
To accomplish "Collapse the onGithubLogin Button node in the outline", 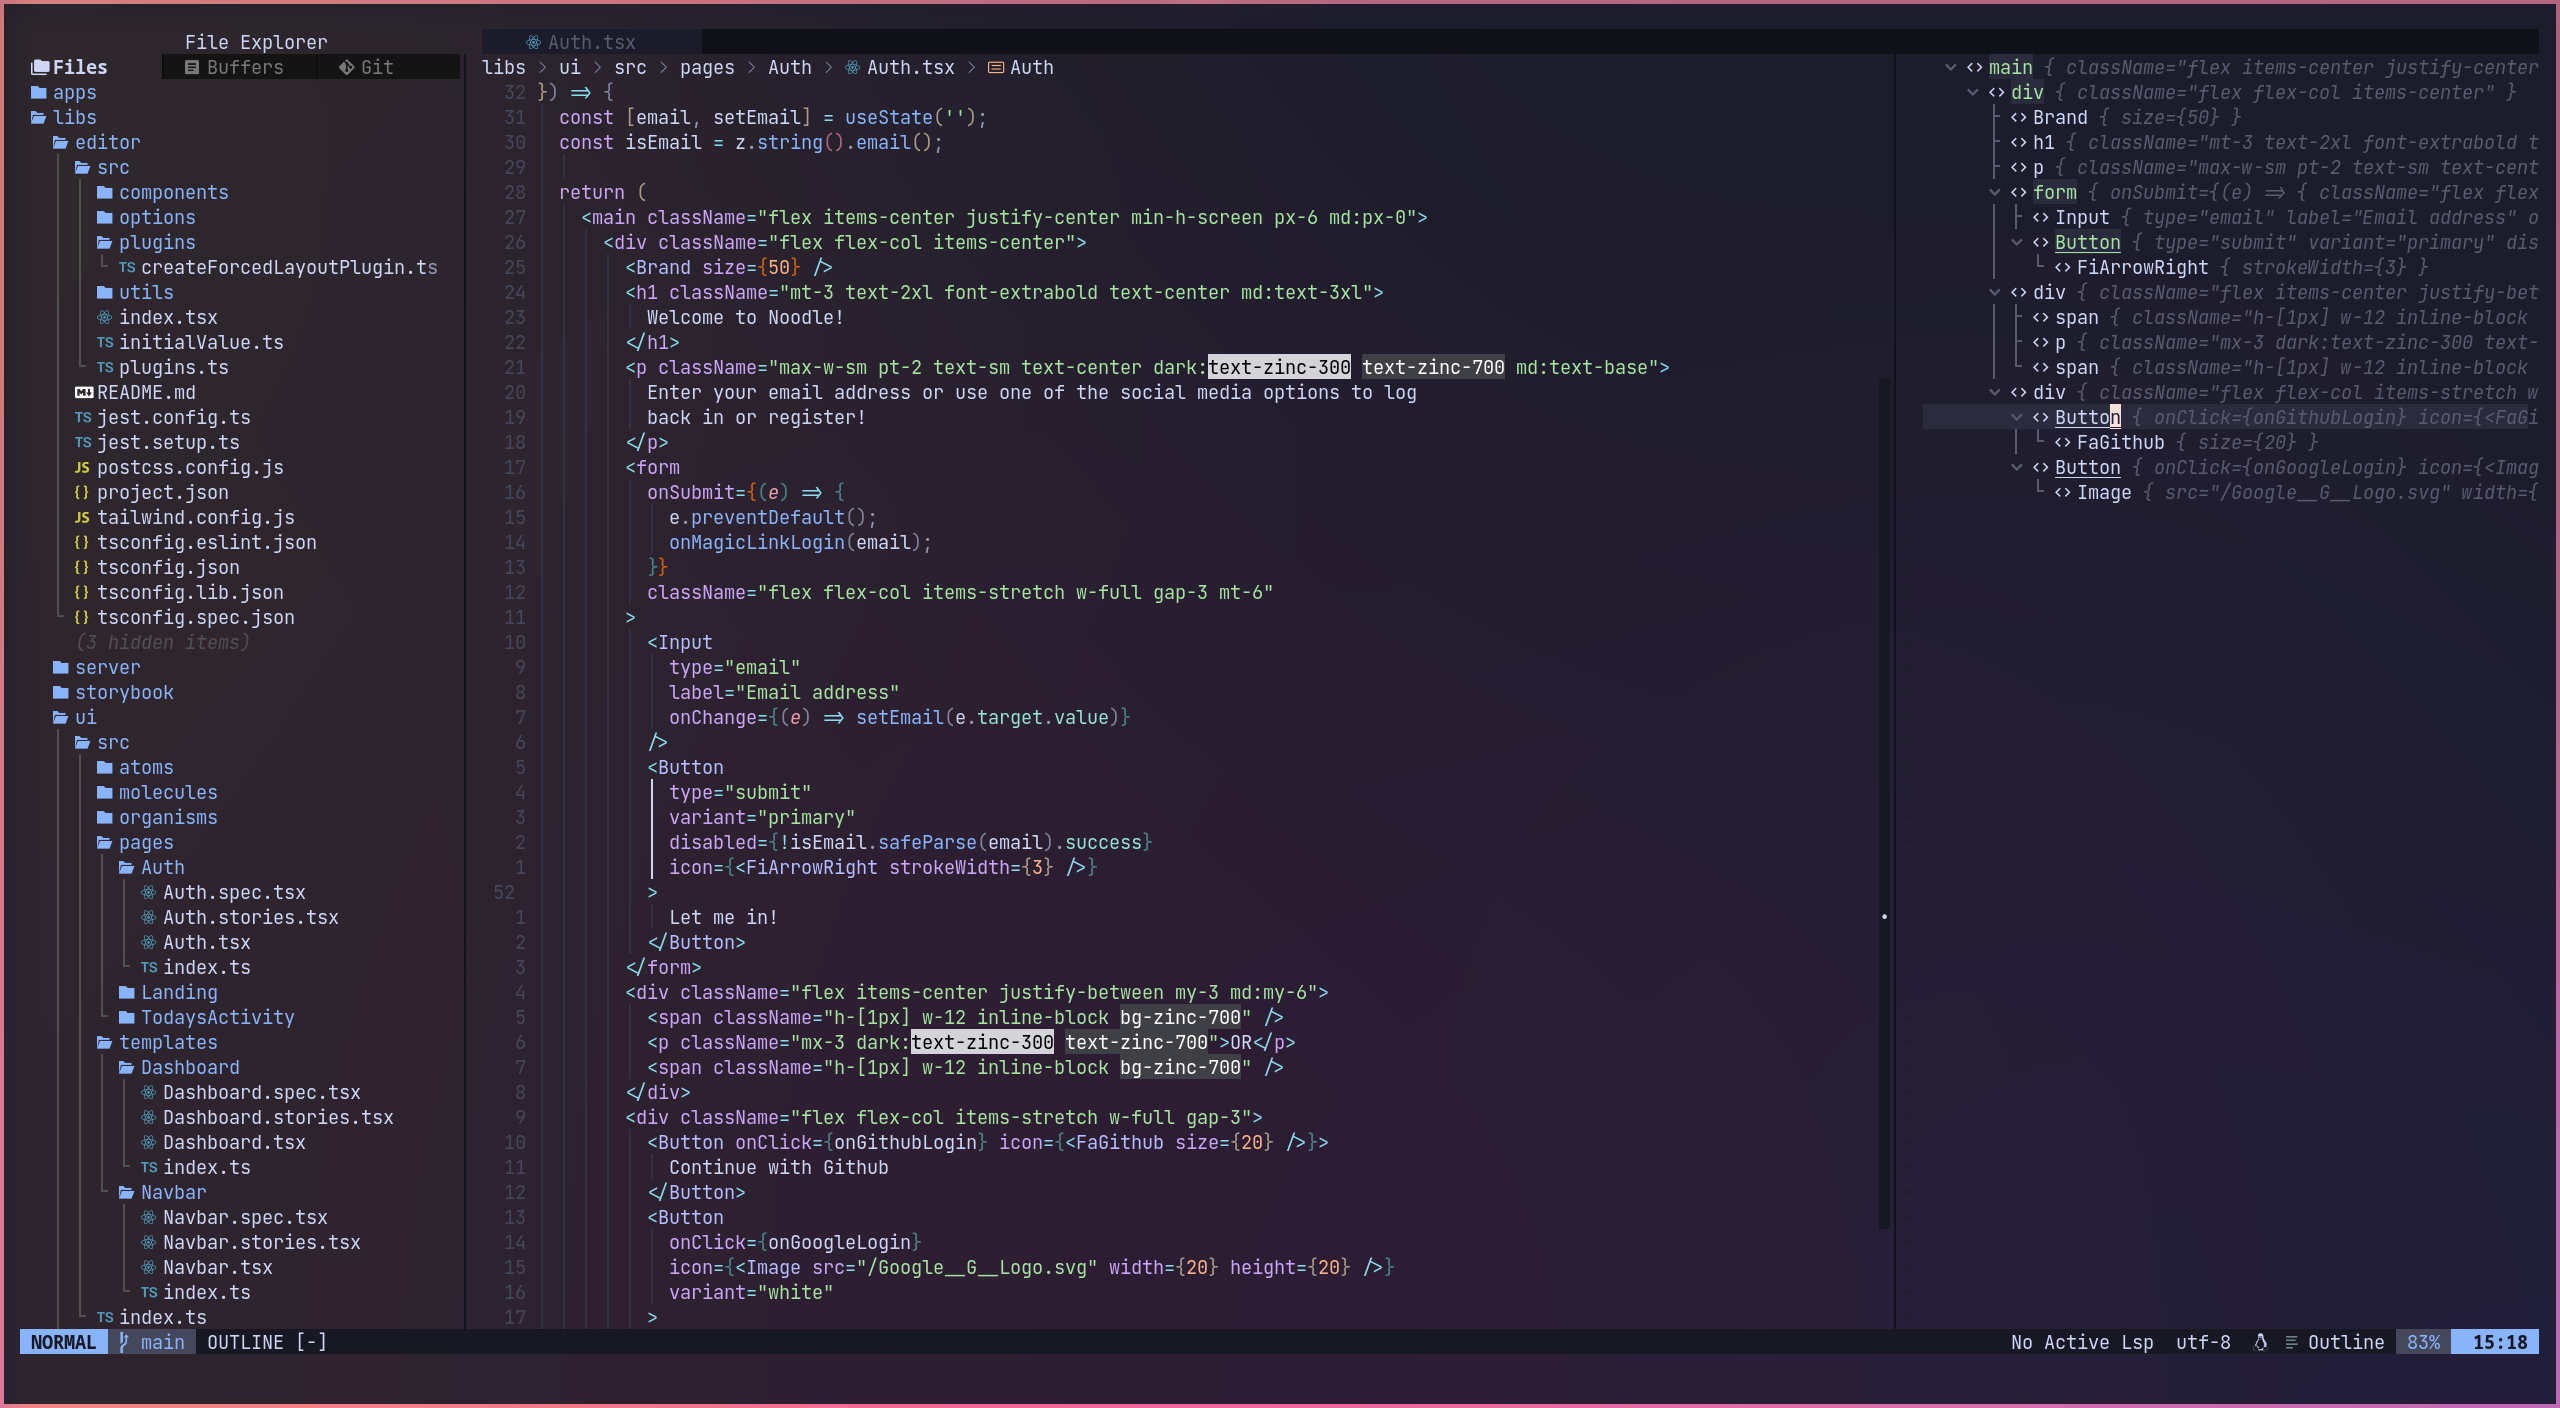I will pyautogui.click(x=2017, y=417).
